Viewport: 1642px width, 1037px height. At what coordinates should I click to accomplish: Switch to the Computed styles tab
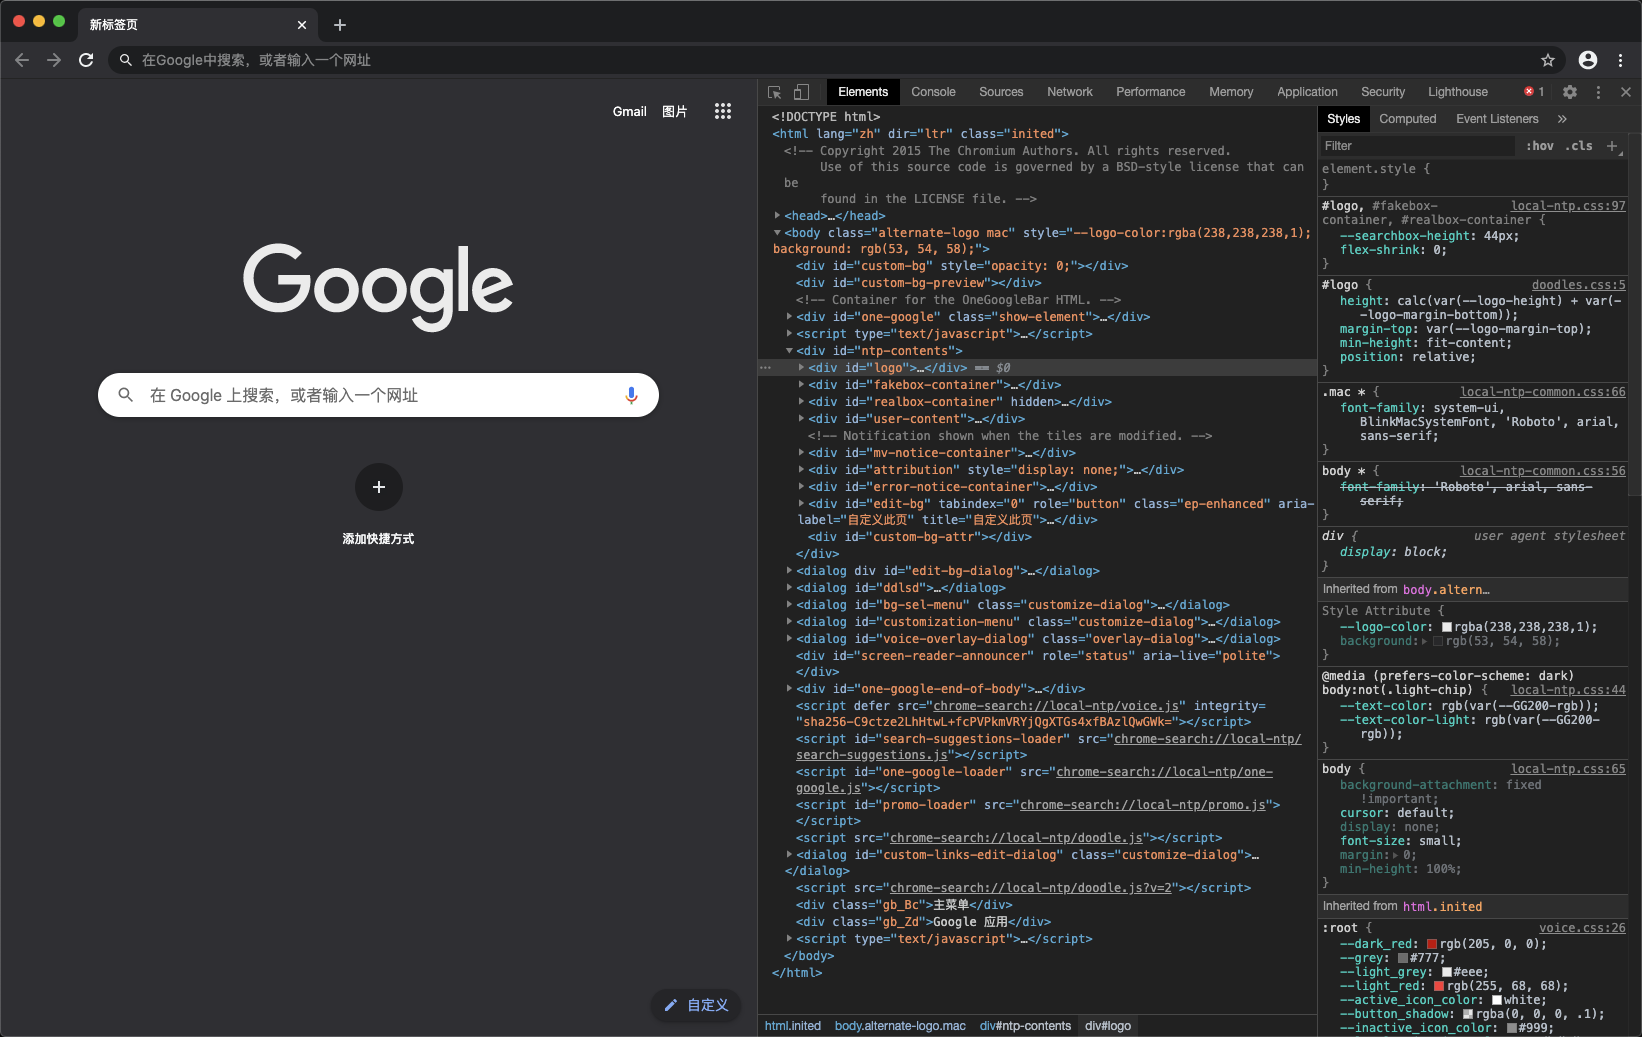(1408, 119)
